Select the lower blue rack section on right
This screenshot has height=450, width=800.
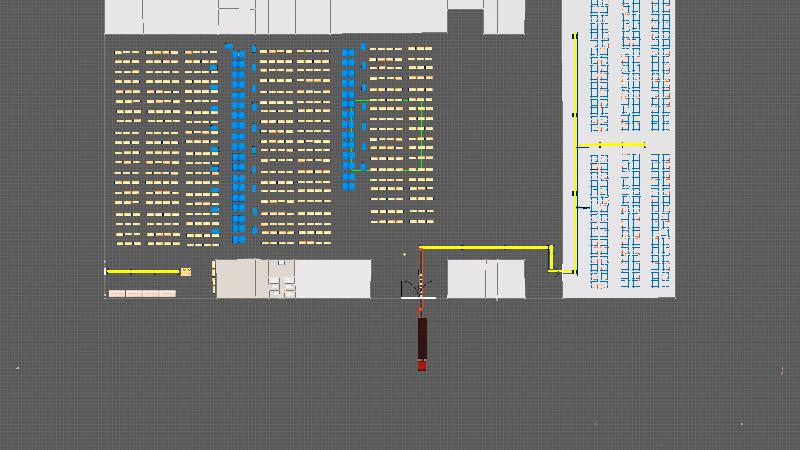[630, 220]
